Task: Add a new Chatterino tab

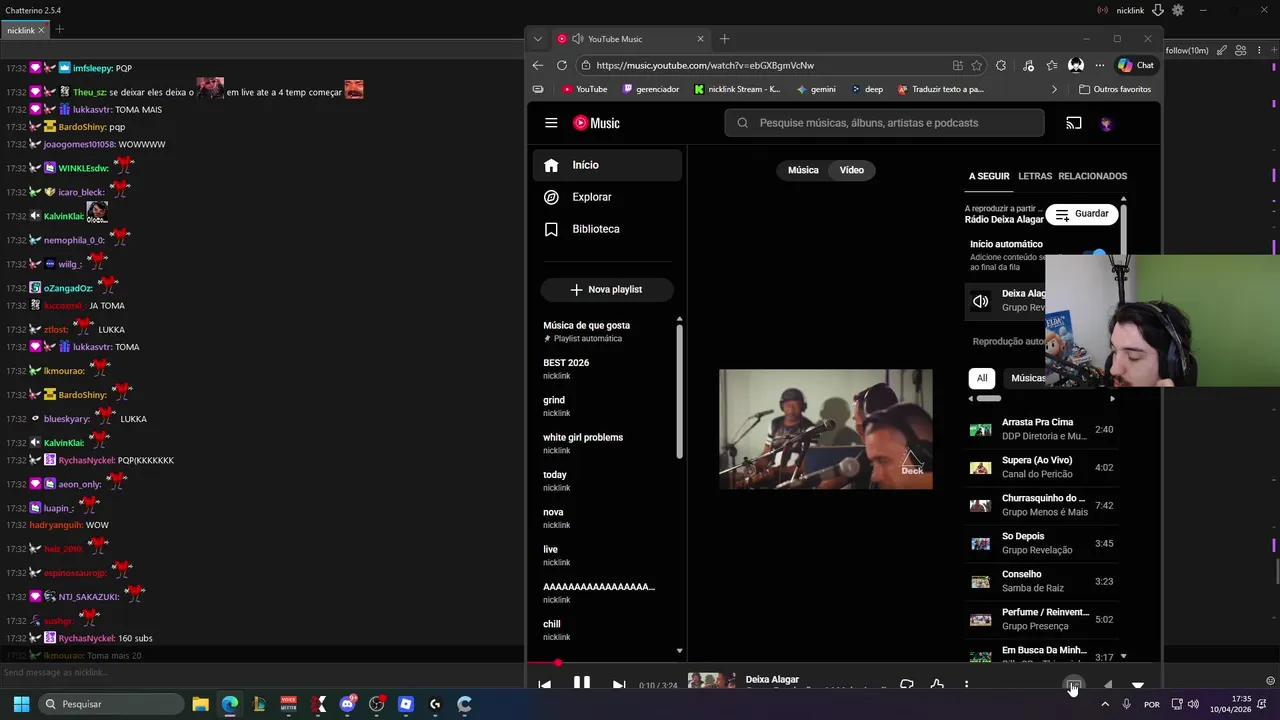Action: tap(59, 30)
